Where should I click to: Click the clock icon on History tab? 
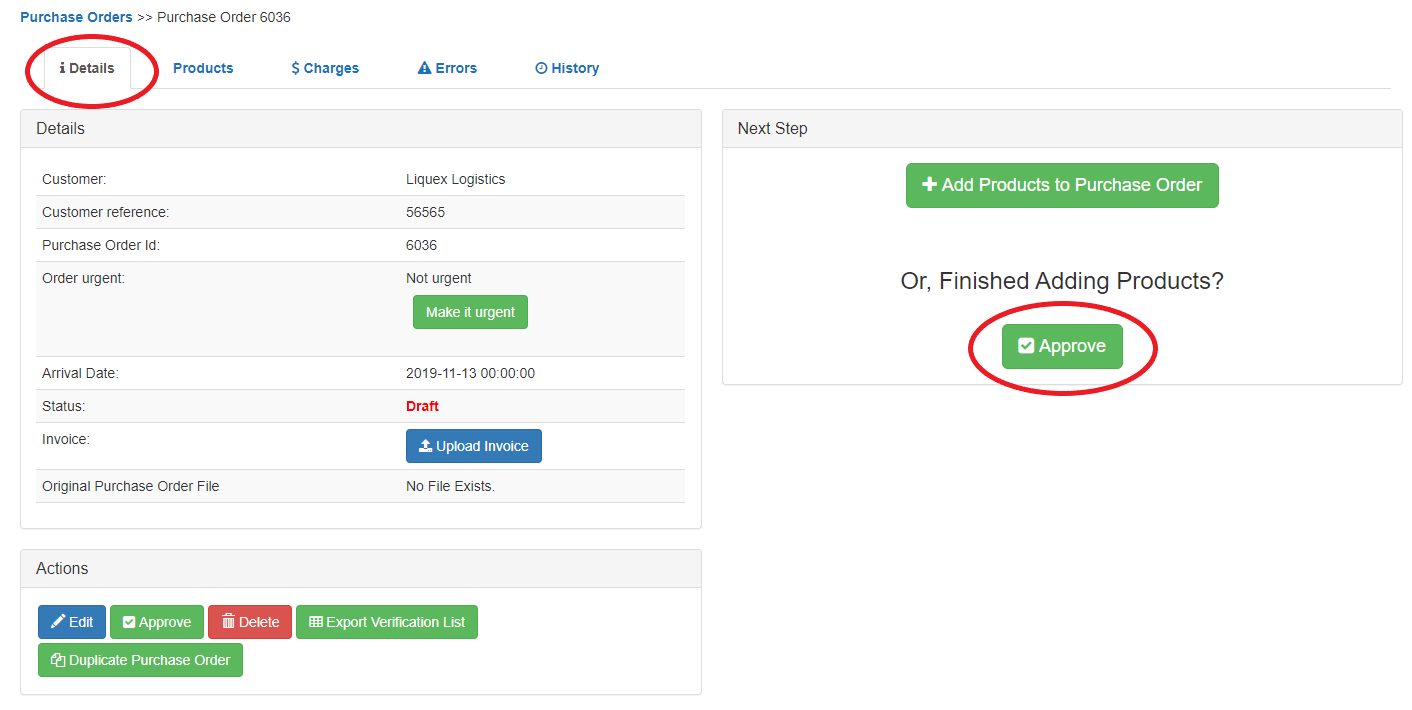(x=541, y=68)
